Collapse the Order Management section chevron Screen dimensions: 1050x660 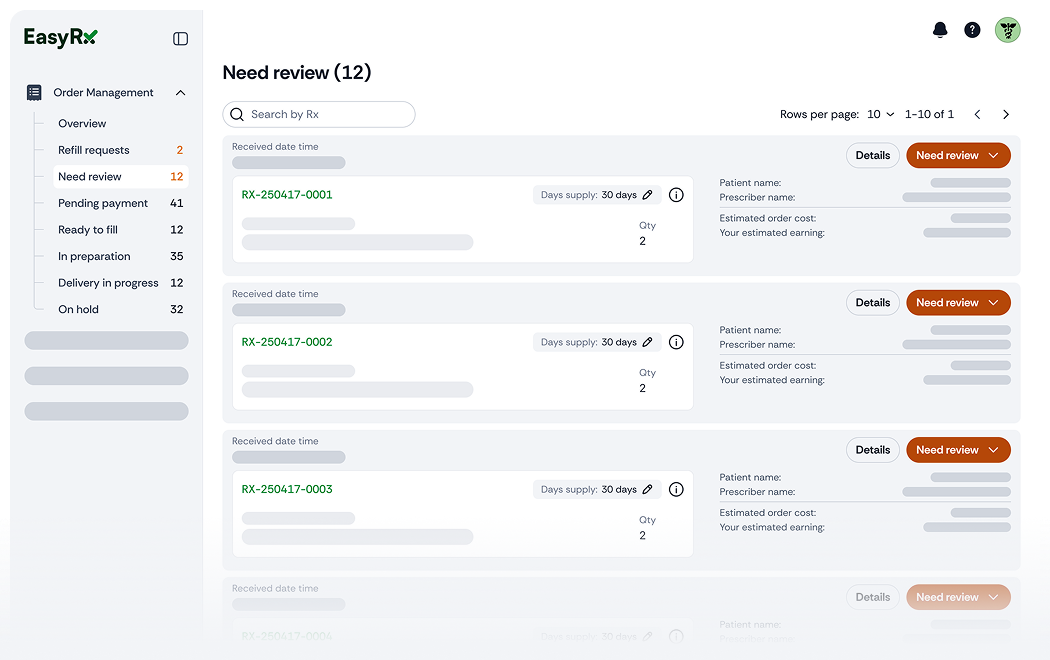pyautogui.click(x=181, y=93)
